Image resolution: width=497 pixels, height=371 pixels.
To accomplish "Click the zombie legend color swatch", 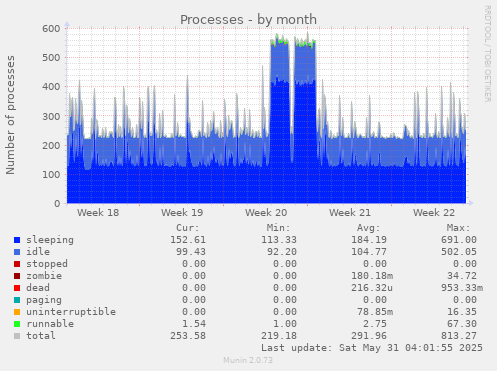I will [x=17, y=276].
